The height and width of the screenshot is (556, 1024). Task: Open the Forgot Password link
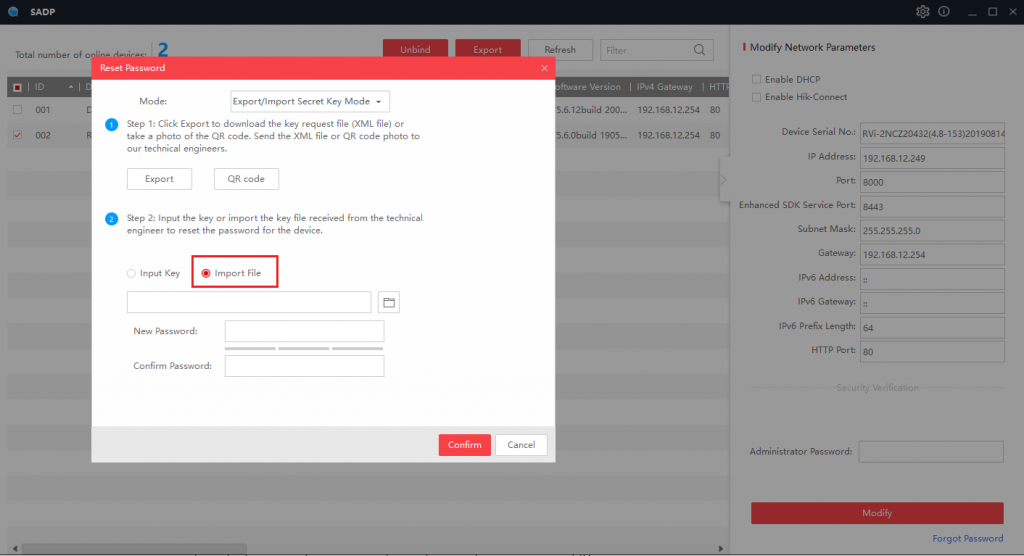(967, 538)
